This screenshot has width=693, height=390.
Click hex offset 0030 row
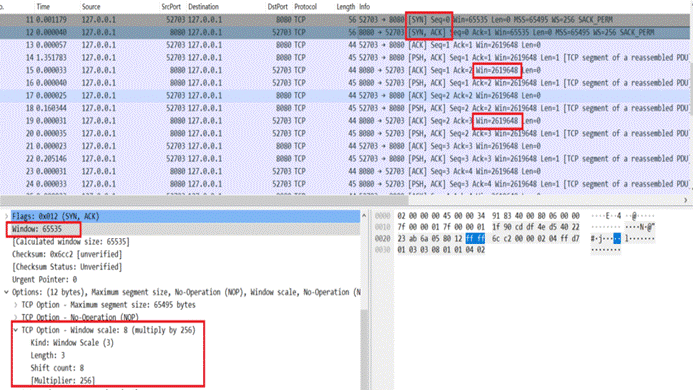pyautogui.click(x=383, y=250)
